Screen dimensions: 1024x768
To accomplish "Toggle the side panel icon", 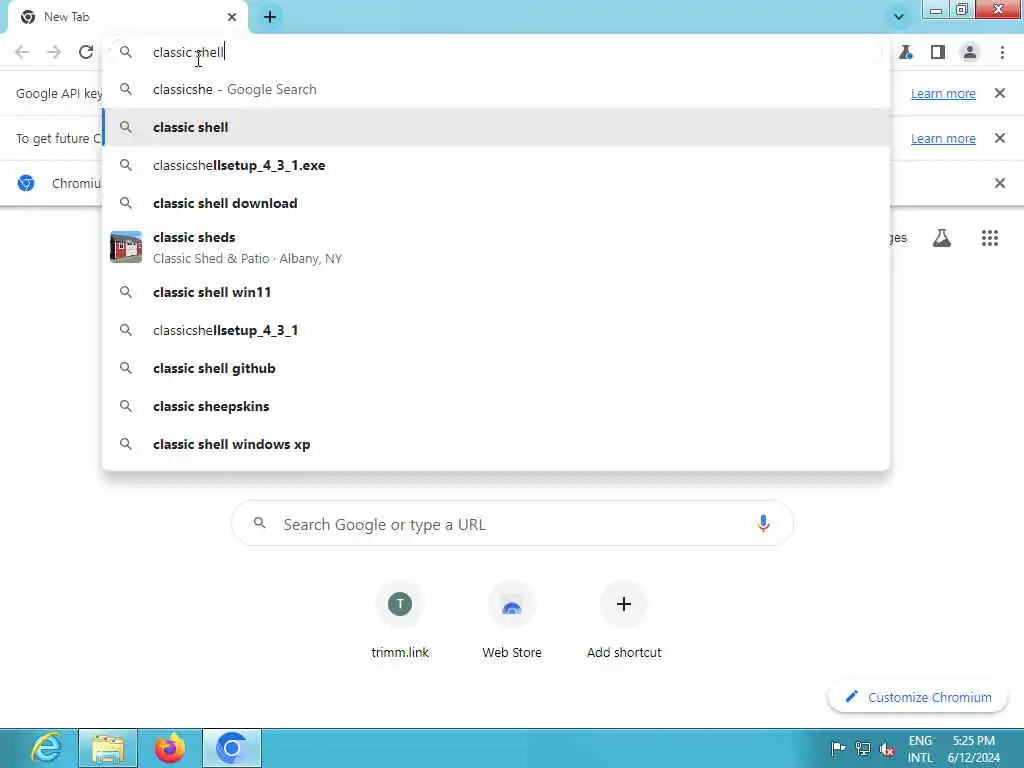I will pyautogui.click(x=938, y=52).
